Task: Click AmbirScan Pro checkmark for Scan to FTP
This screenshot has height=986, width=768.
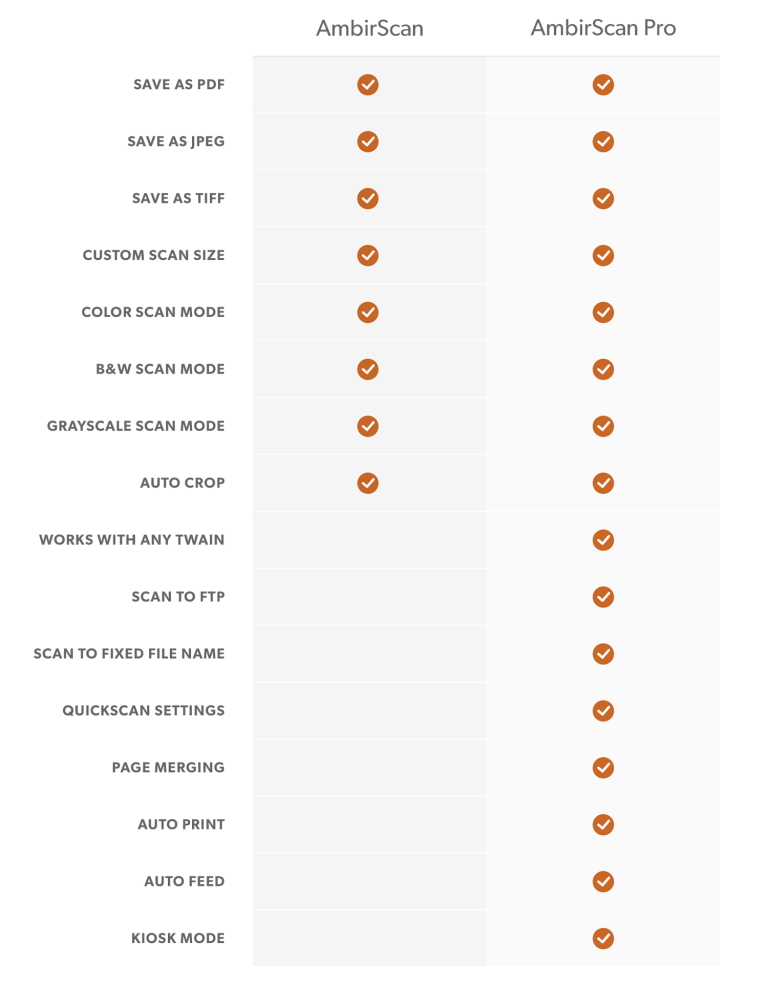Action: pos(603,597)
